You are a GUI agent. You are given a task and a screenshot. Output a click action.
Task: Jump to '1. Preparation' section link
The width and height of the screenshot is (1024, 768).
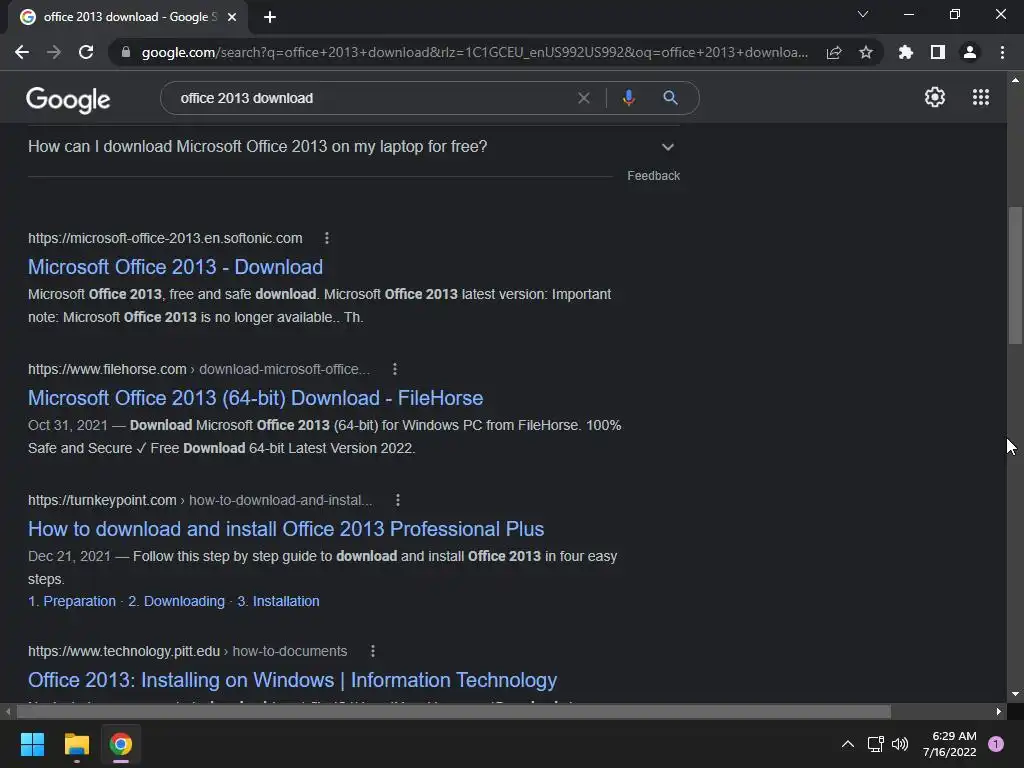pyautogui.click(x=72, y=601)
